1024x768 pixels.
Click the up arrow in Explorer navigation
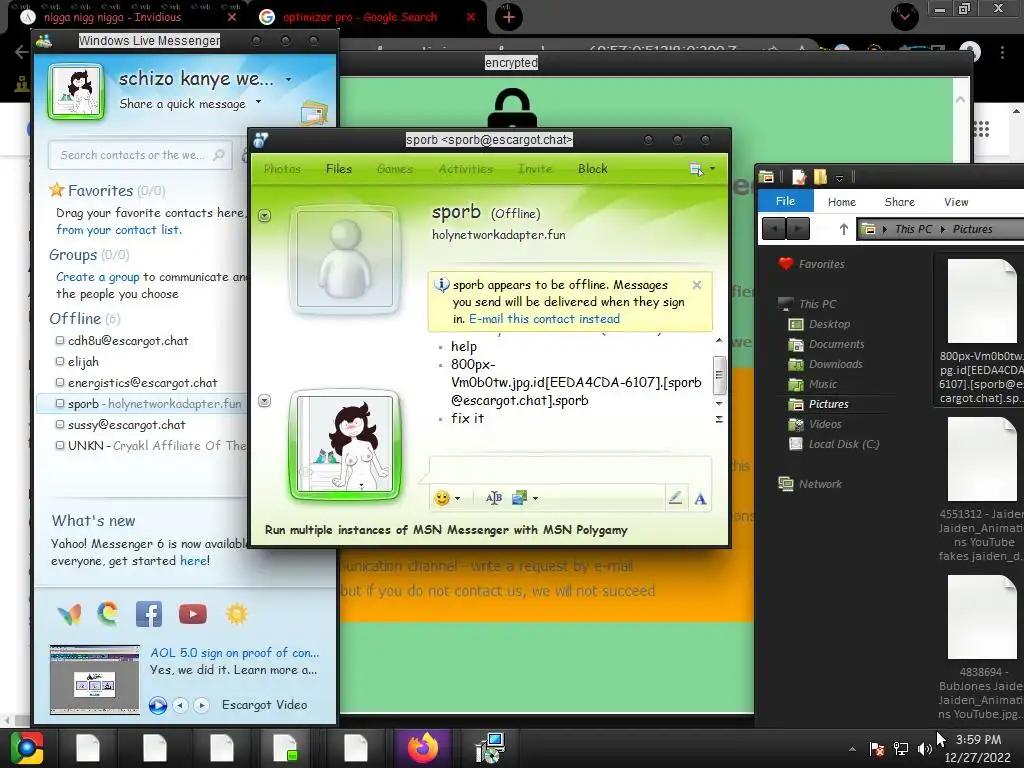pyautogui.click(x=843, y=229)
